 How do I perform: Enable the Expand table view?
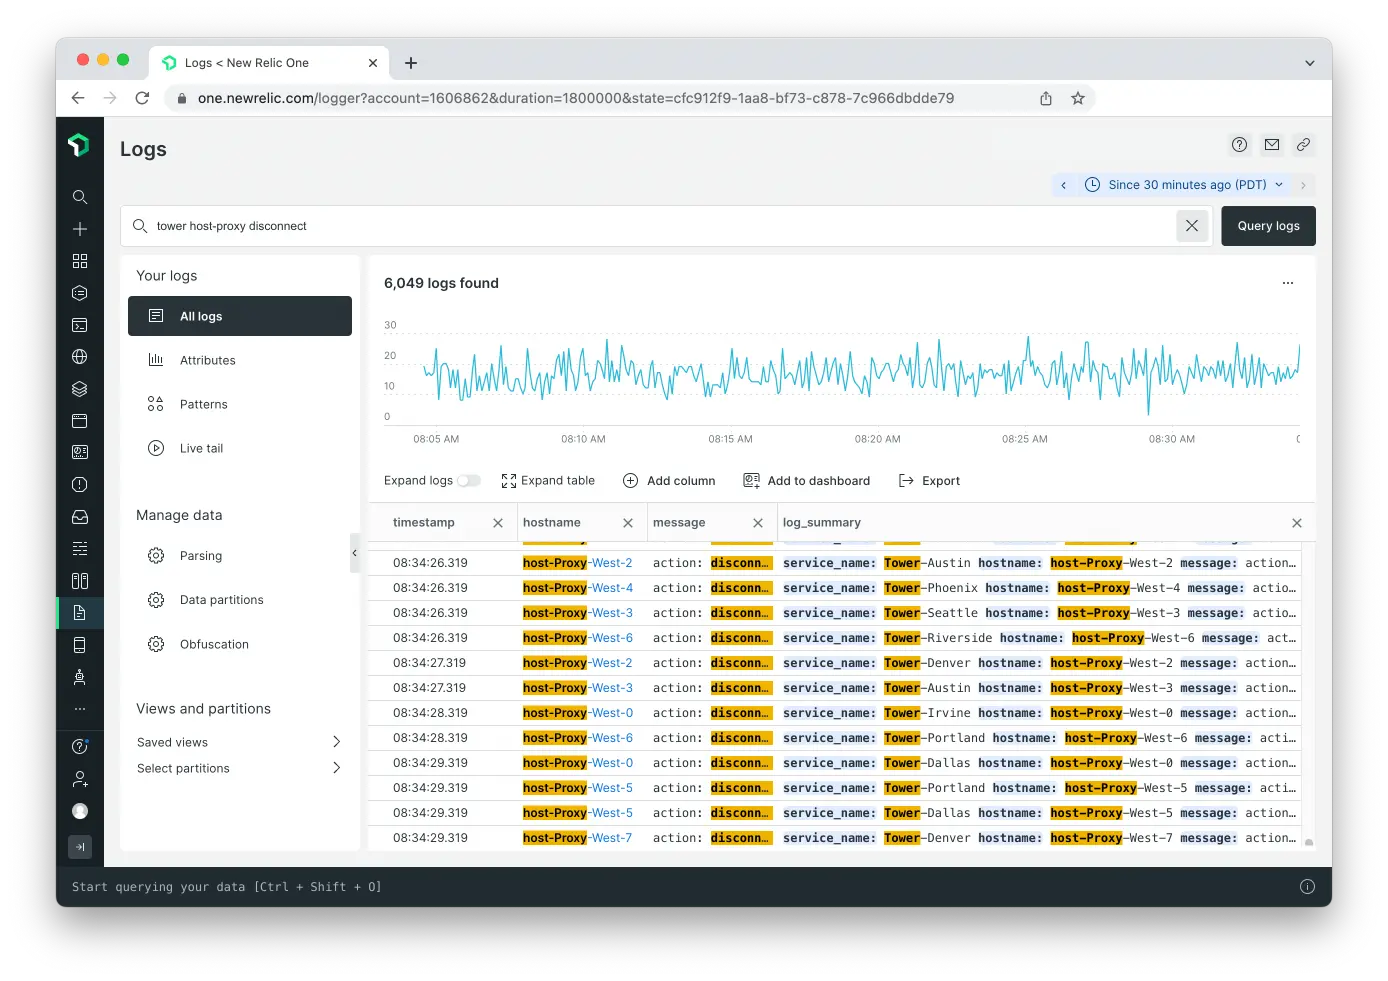[548, 480]
